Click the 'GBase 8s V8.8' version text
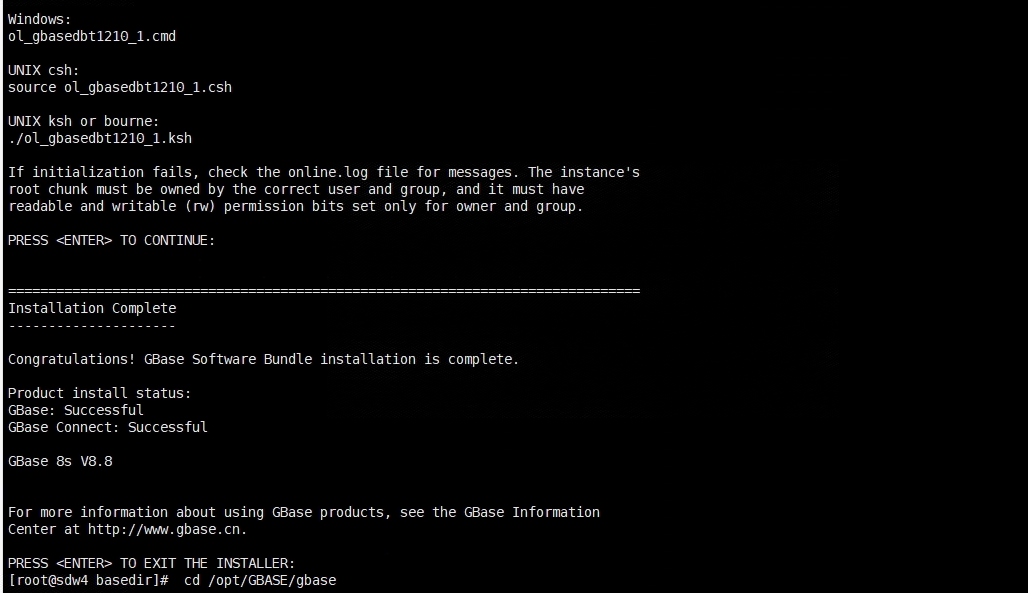1028x593 pixels. (60, 462)
